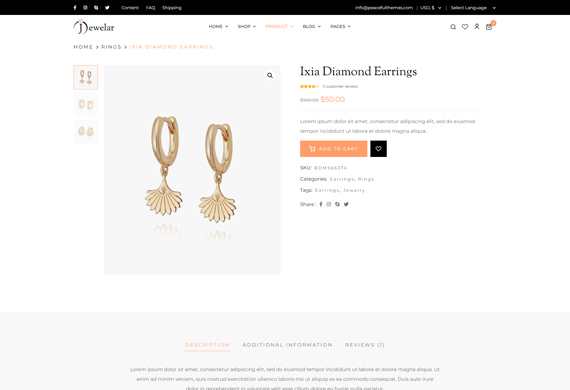Switch to the Description tab
The width and height of the screenshot is (570, 390).
click(207, 345)
